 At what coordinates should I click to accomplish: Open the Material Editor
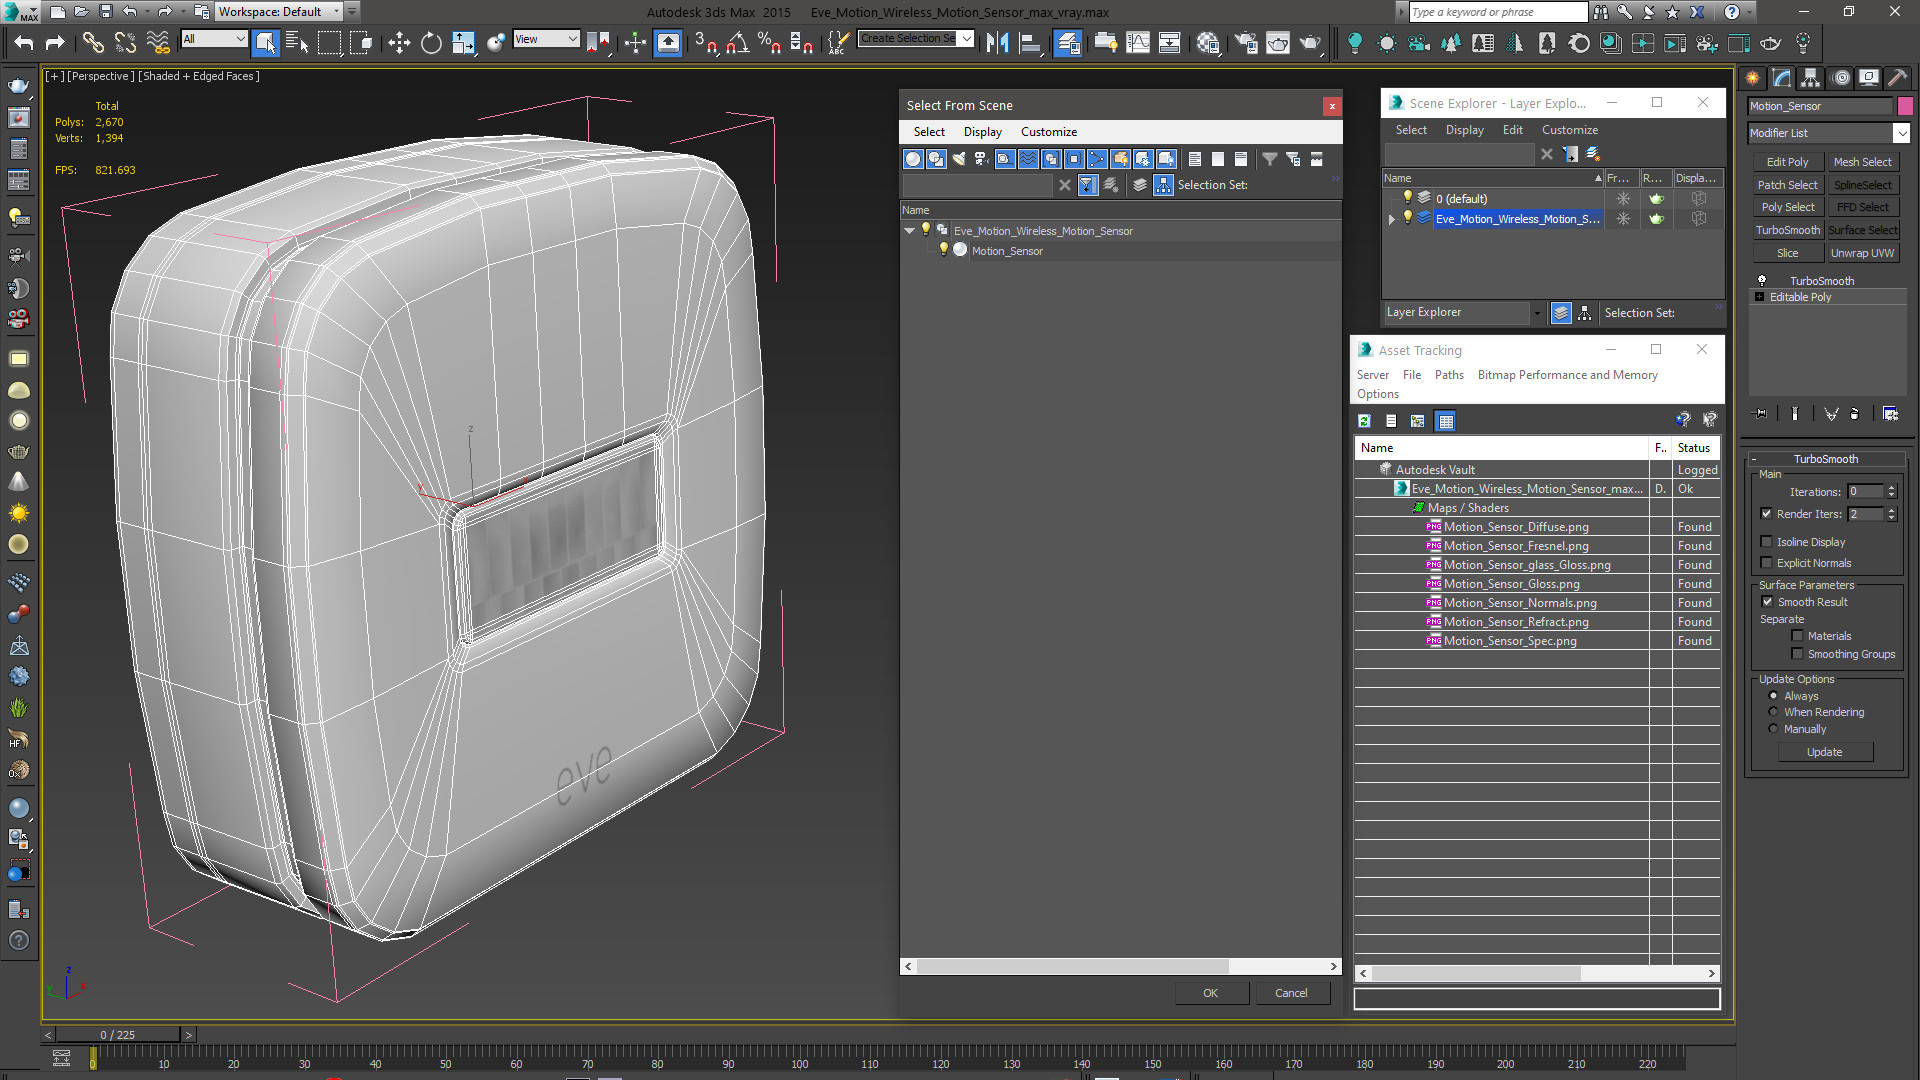click(1208, 42)
